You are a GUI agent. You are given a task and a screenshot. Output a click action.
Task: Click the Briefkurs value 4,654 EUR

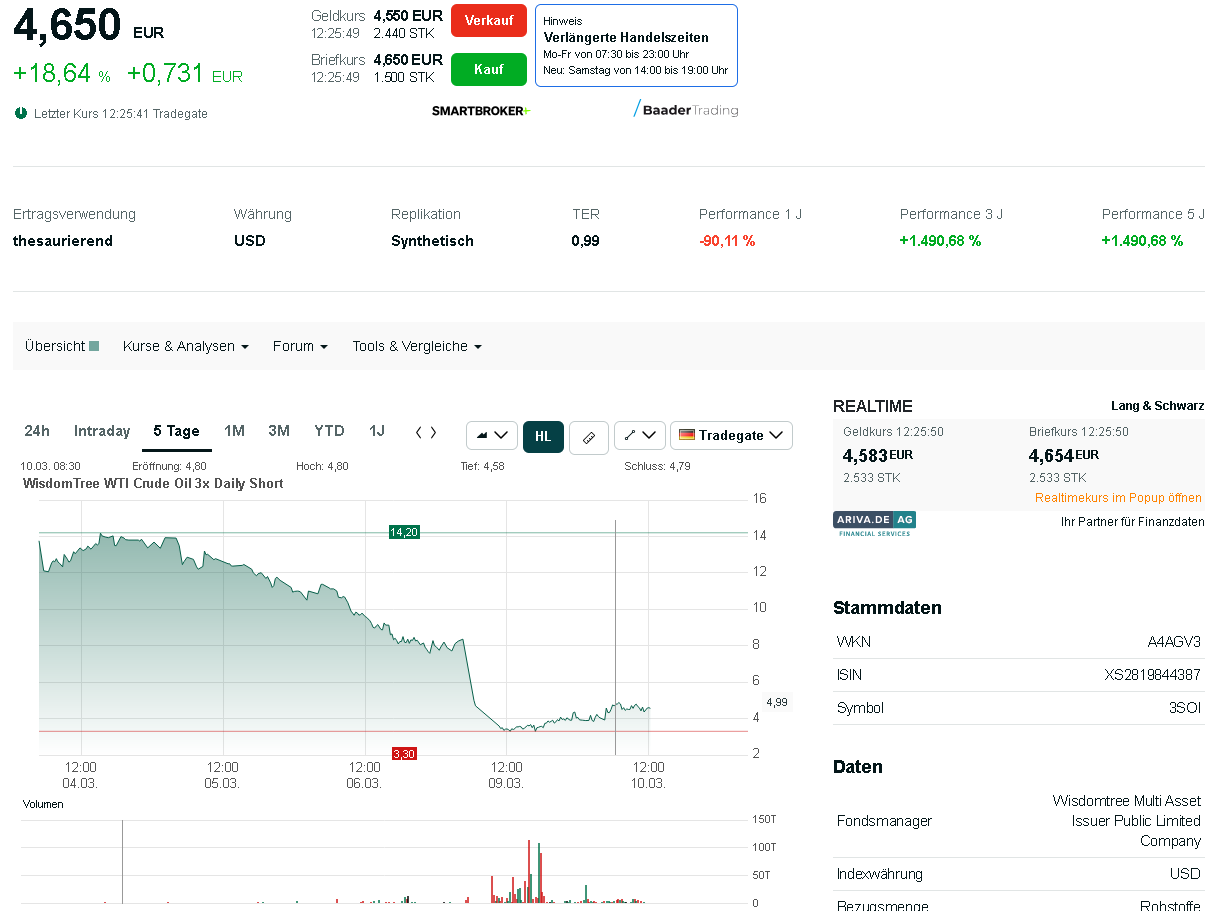pos(1064,455)
